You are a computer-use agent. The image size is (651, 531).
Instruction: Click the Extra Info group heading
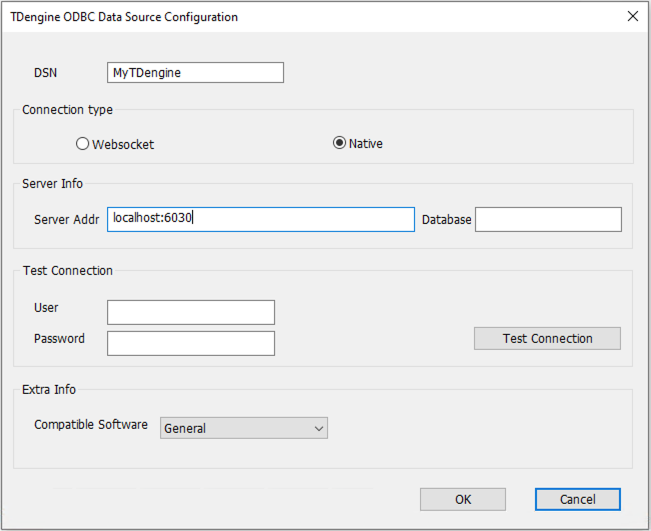(x=49, y=389)
